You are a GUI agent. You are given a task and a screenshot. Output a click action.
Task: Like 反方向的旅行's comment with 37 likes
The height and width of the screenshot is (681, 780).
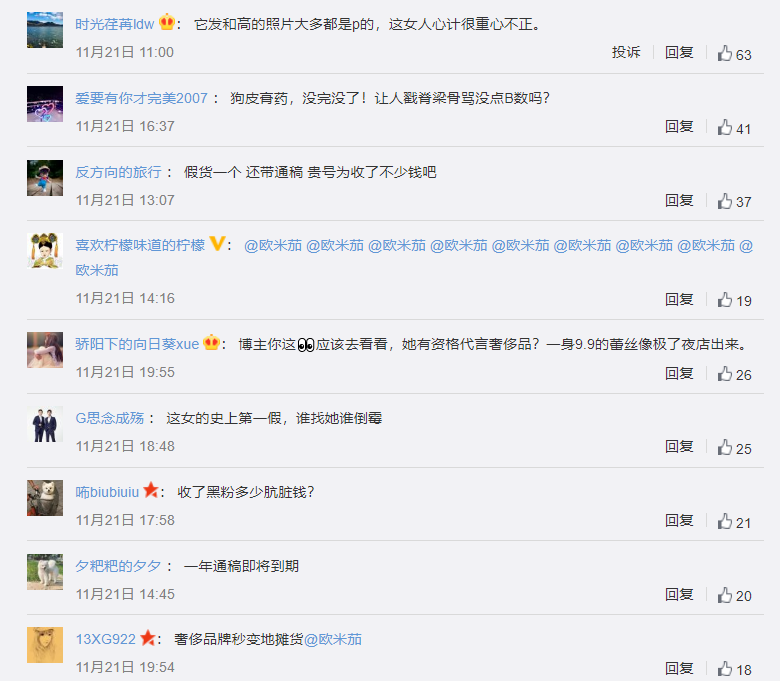click(x=725, y=201)
